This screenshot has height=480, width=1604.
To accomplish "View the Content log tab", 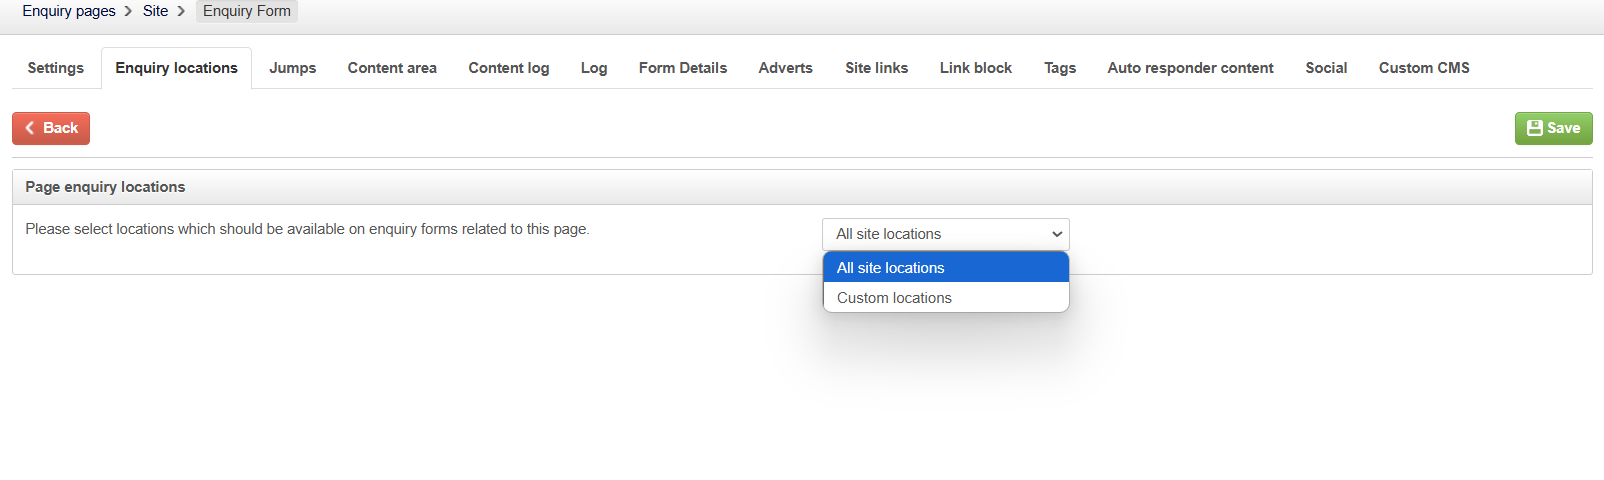I will pos(509,68).
